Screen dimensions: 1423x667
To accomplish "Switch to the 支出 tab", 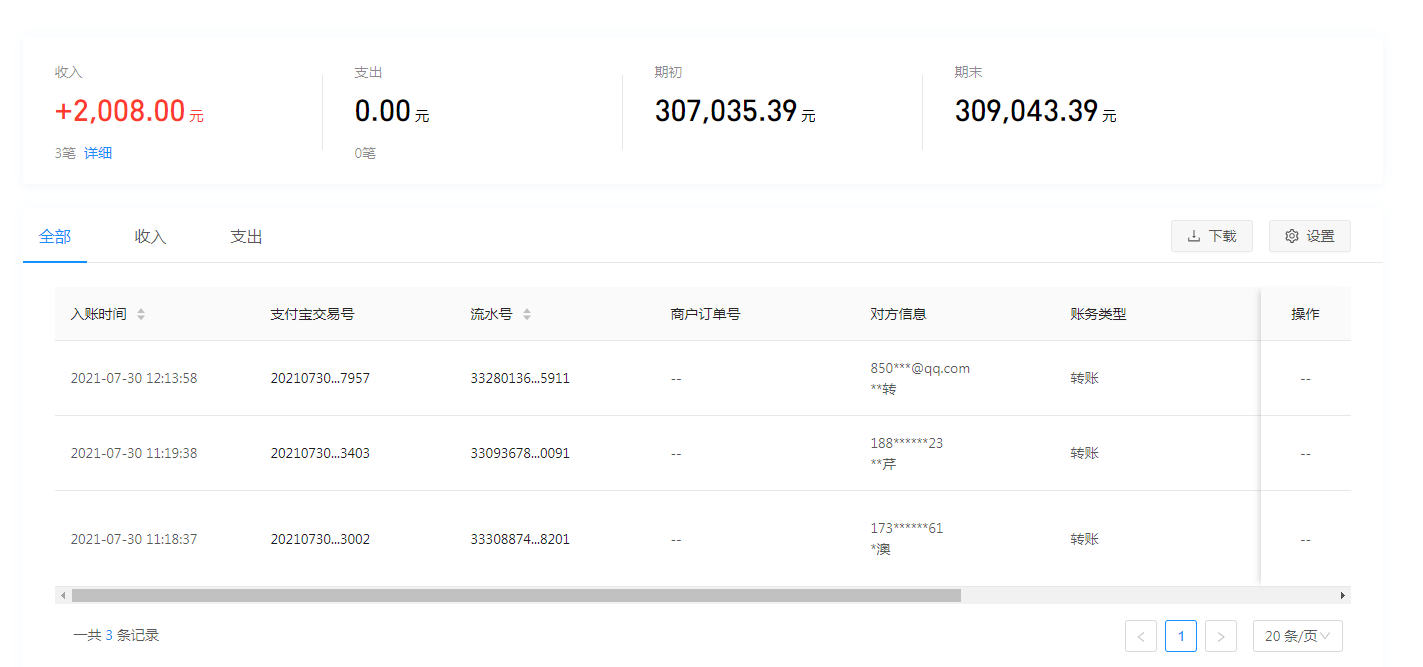I will pyautogui.click(x=246, y=237).
